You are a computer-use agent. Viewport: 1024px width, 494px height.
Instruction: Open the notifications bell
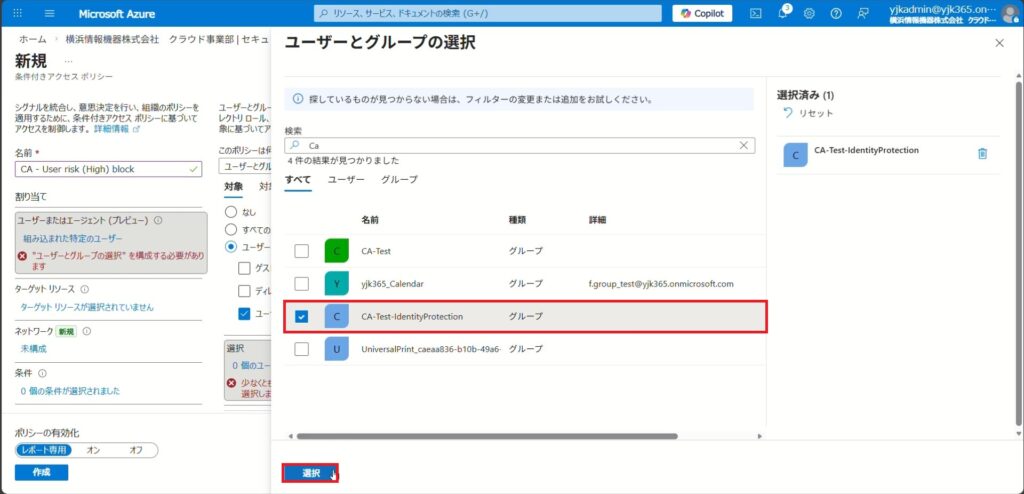pos(783,13)
